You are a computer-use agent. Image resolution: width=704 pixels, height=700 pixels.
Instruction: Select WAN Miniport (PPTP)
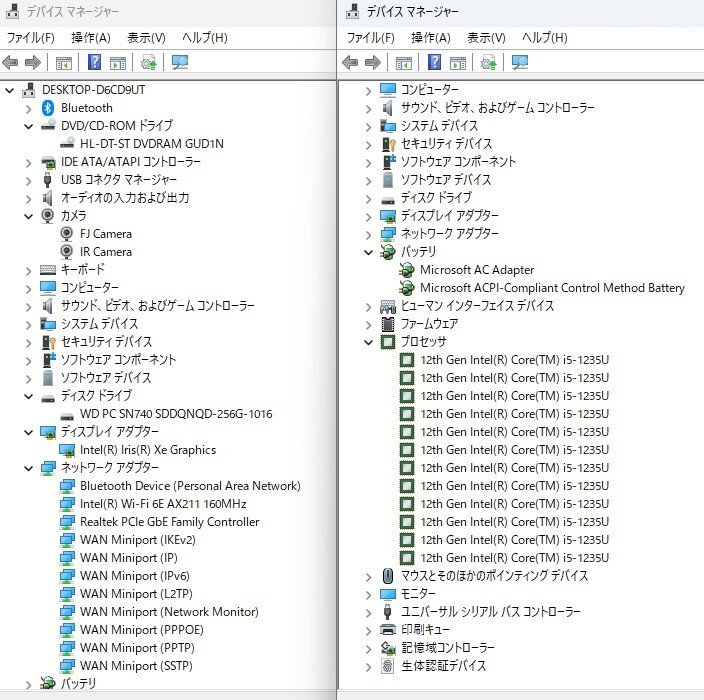pos(137,647)
